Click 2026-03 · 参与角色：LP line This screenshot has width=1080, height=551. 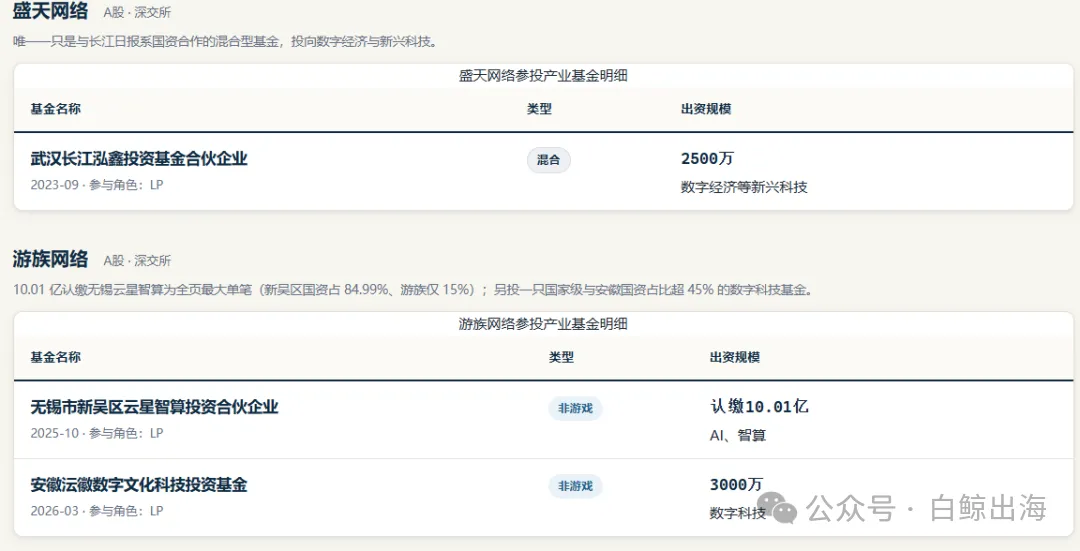(x=97, y=511)
